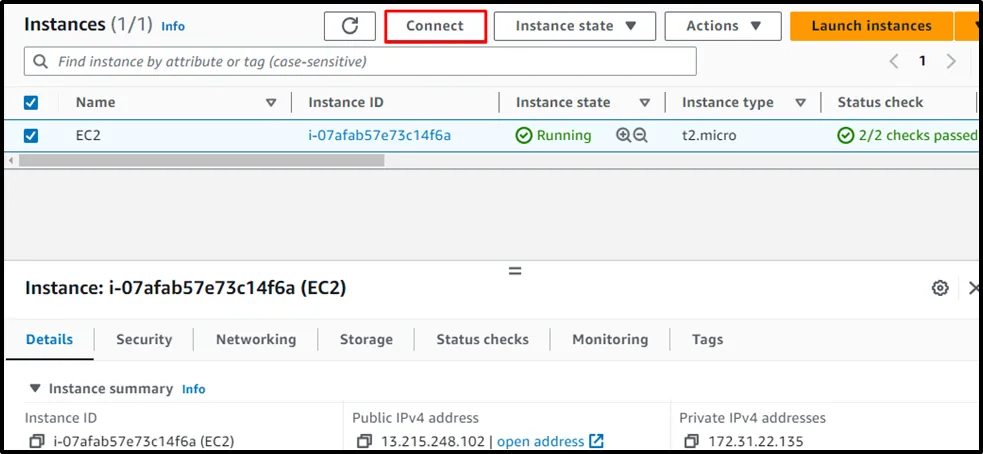Screen dimensions: 983x454
Task: Click the zoom-in magnifier beside Running
Action: coord(623,135)
